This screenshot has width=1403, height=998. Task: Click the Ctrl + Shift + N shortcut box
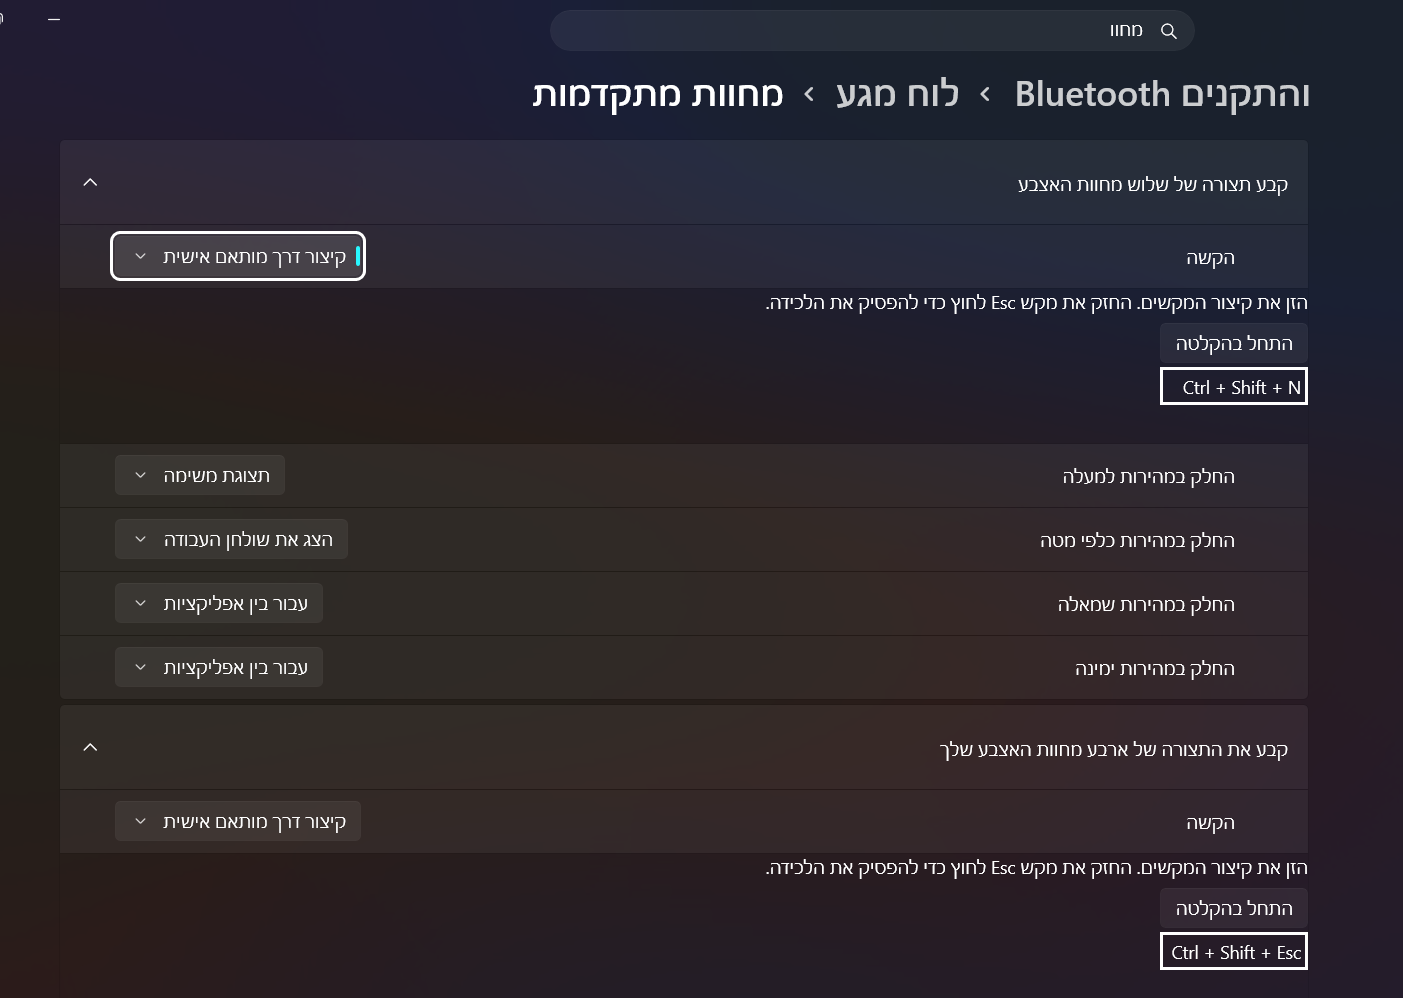(x=1233, y=387)
